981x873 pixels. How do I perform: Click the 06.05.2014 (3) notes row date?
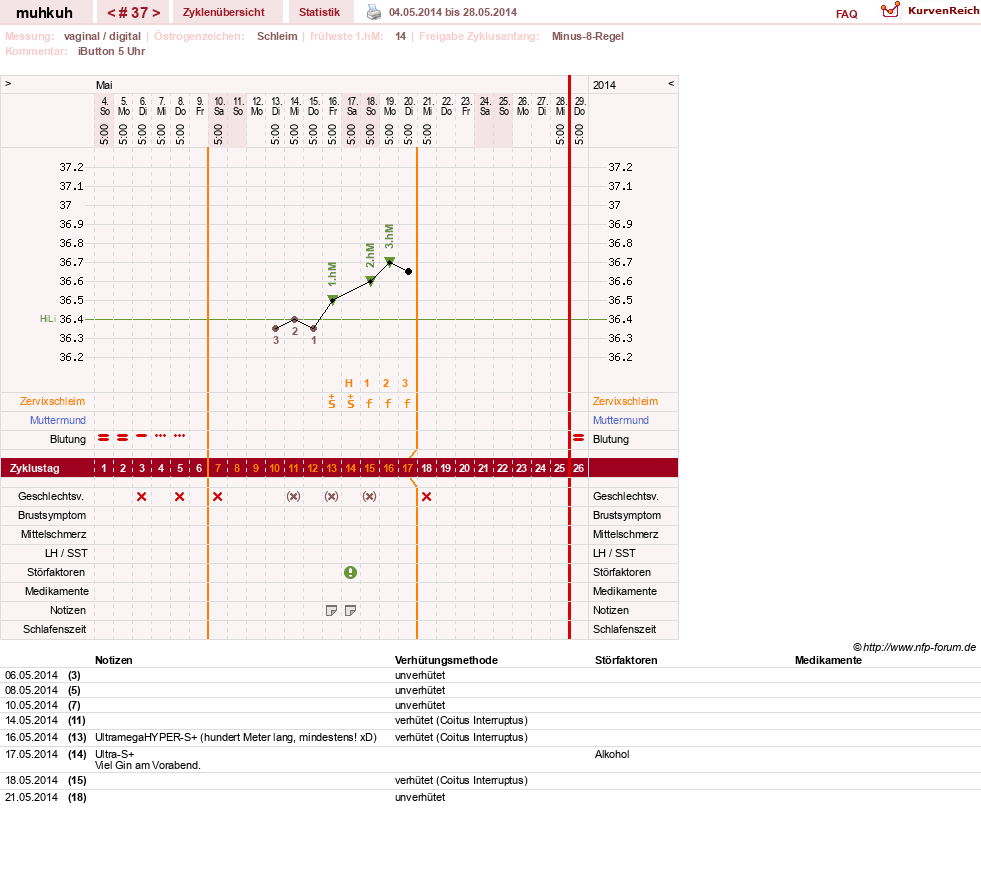coord(31,675)
